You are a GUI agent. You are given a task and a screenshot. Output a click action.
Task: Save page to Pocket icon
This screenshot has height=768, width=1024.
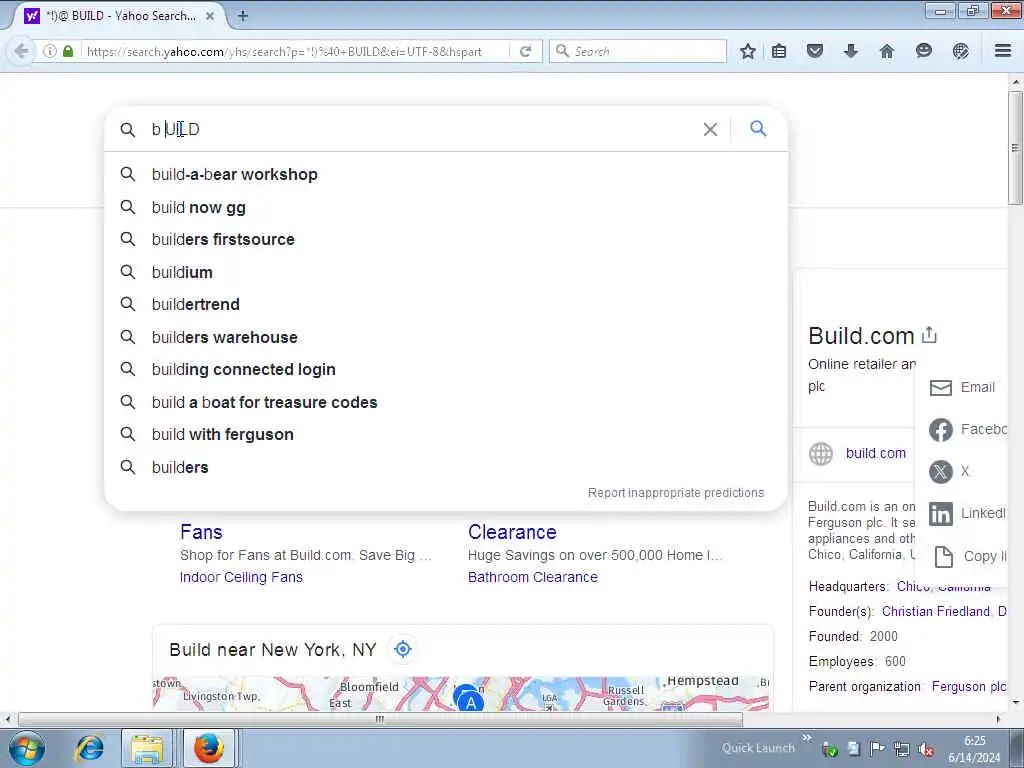coord(814,51)
